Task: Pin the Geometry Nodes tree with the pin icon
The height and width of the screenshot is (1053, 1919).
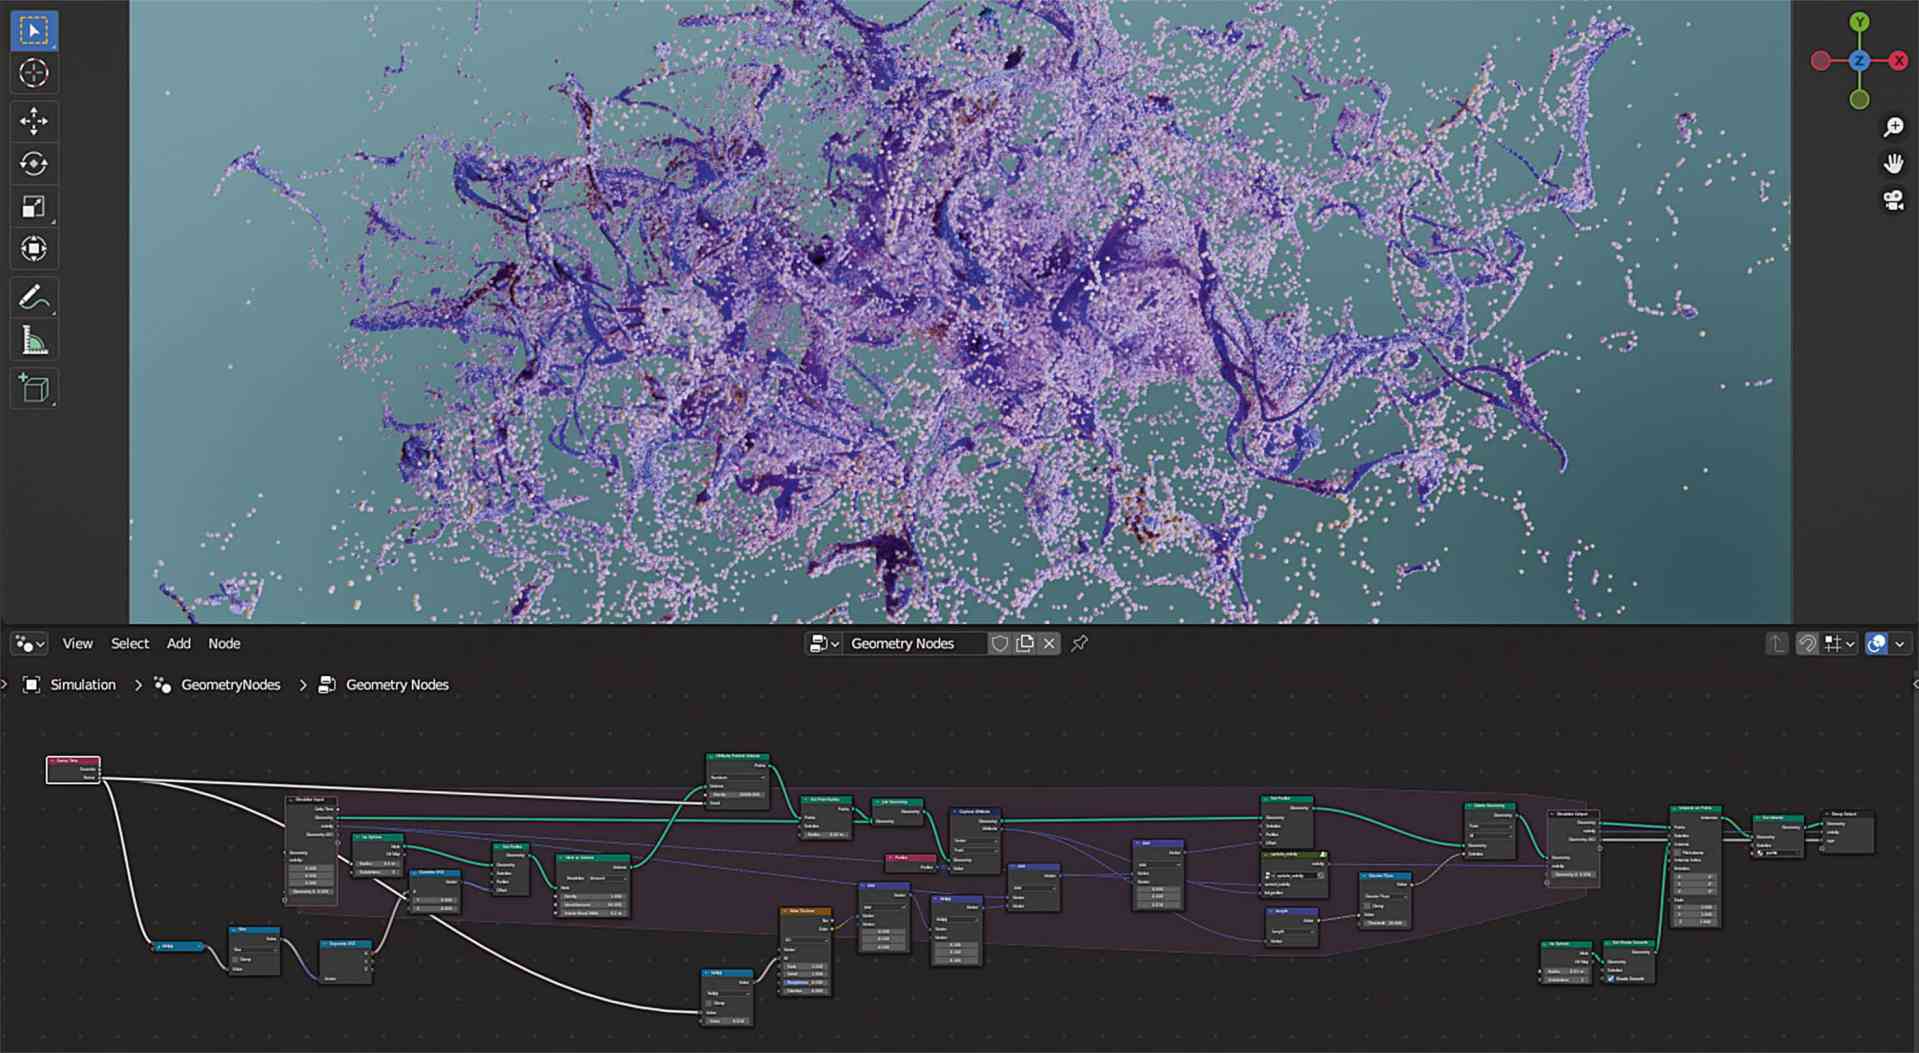Action: coord(1079,643)
